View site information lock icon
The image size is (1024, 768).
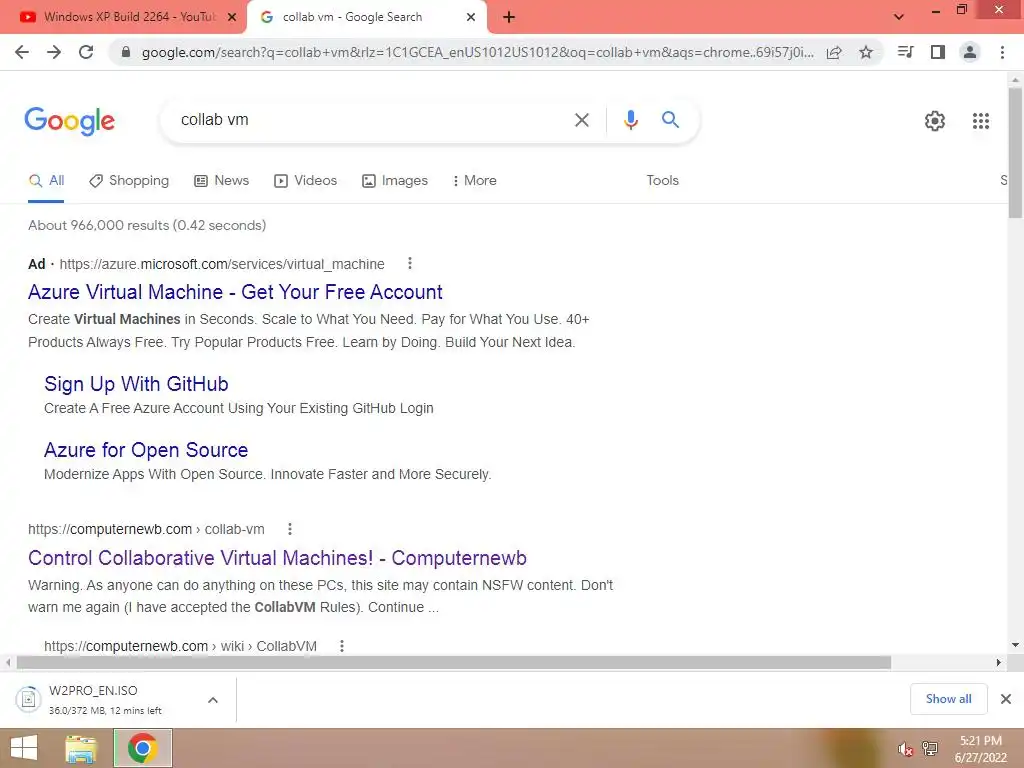(x=126, y=52)
